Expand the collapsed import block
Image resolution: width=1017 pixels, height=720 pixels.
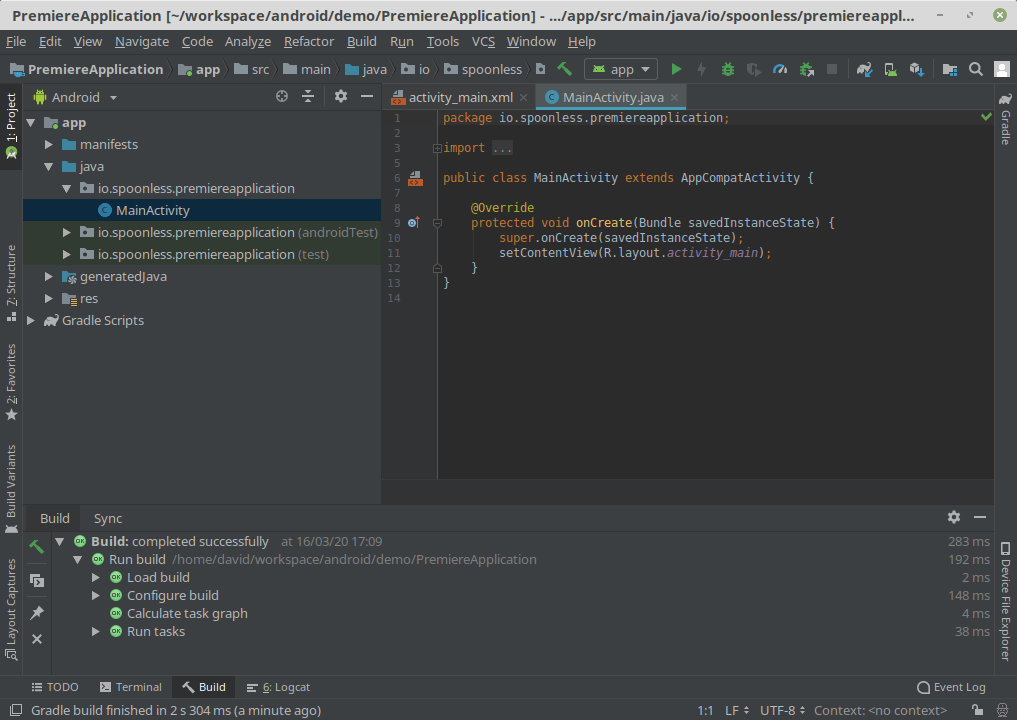coord(437,149)
